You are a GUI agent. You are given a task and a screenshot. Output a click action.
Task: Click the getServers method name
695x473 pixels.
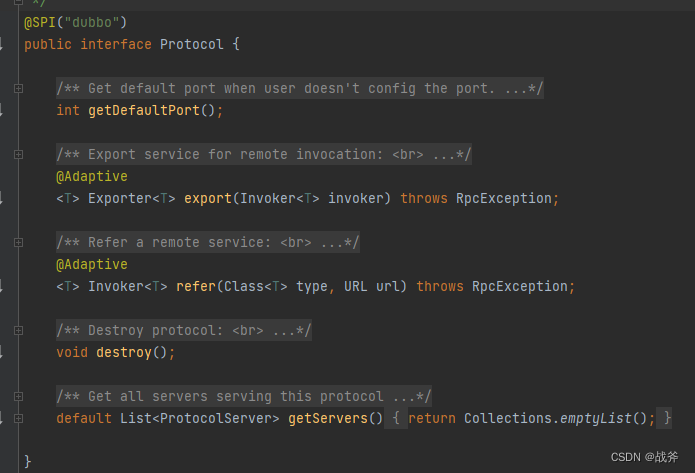[328, 418]
